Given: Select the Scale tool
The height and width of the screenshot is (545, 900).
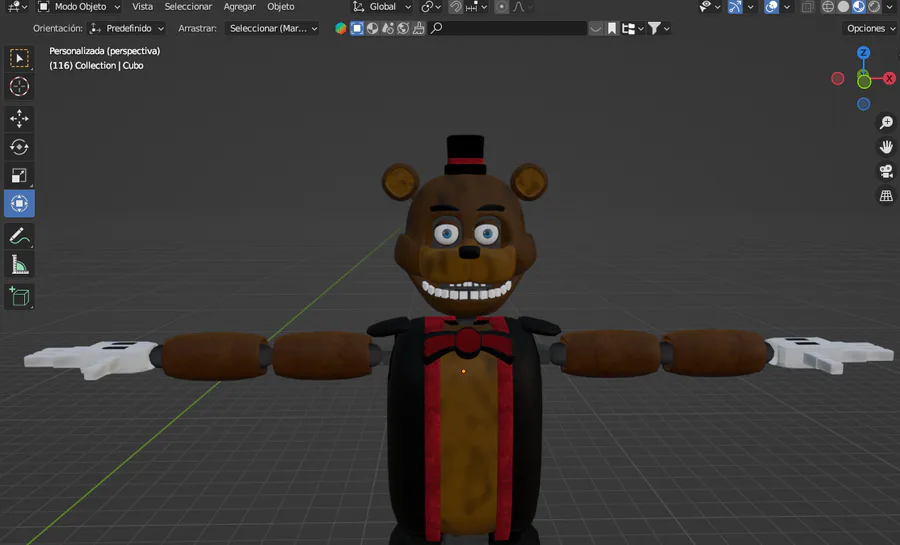Looking at the screenshot, I should (x=19, y=175).
